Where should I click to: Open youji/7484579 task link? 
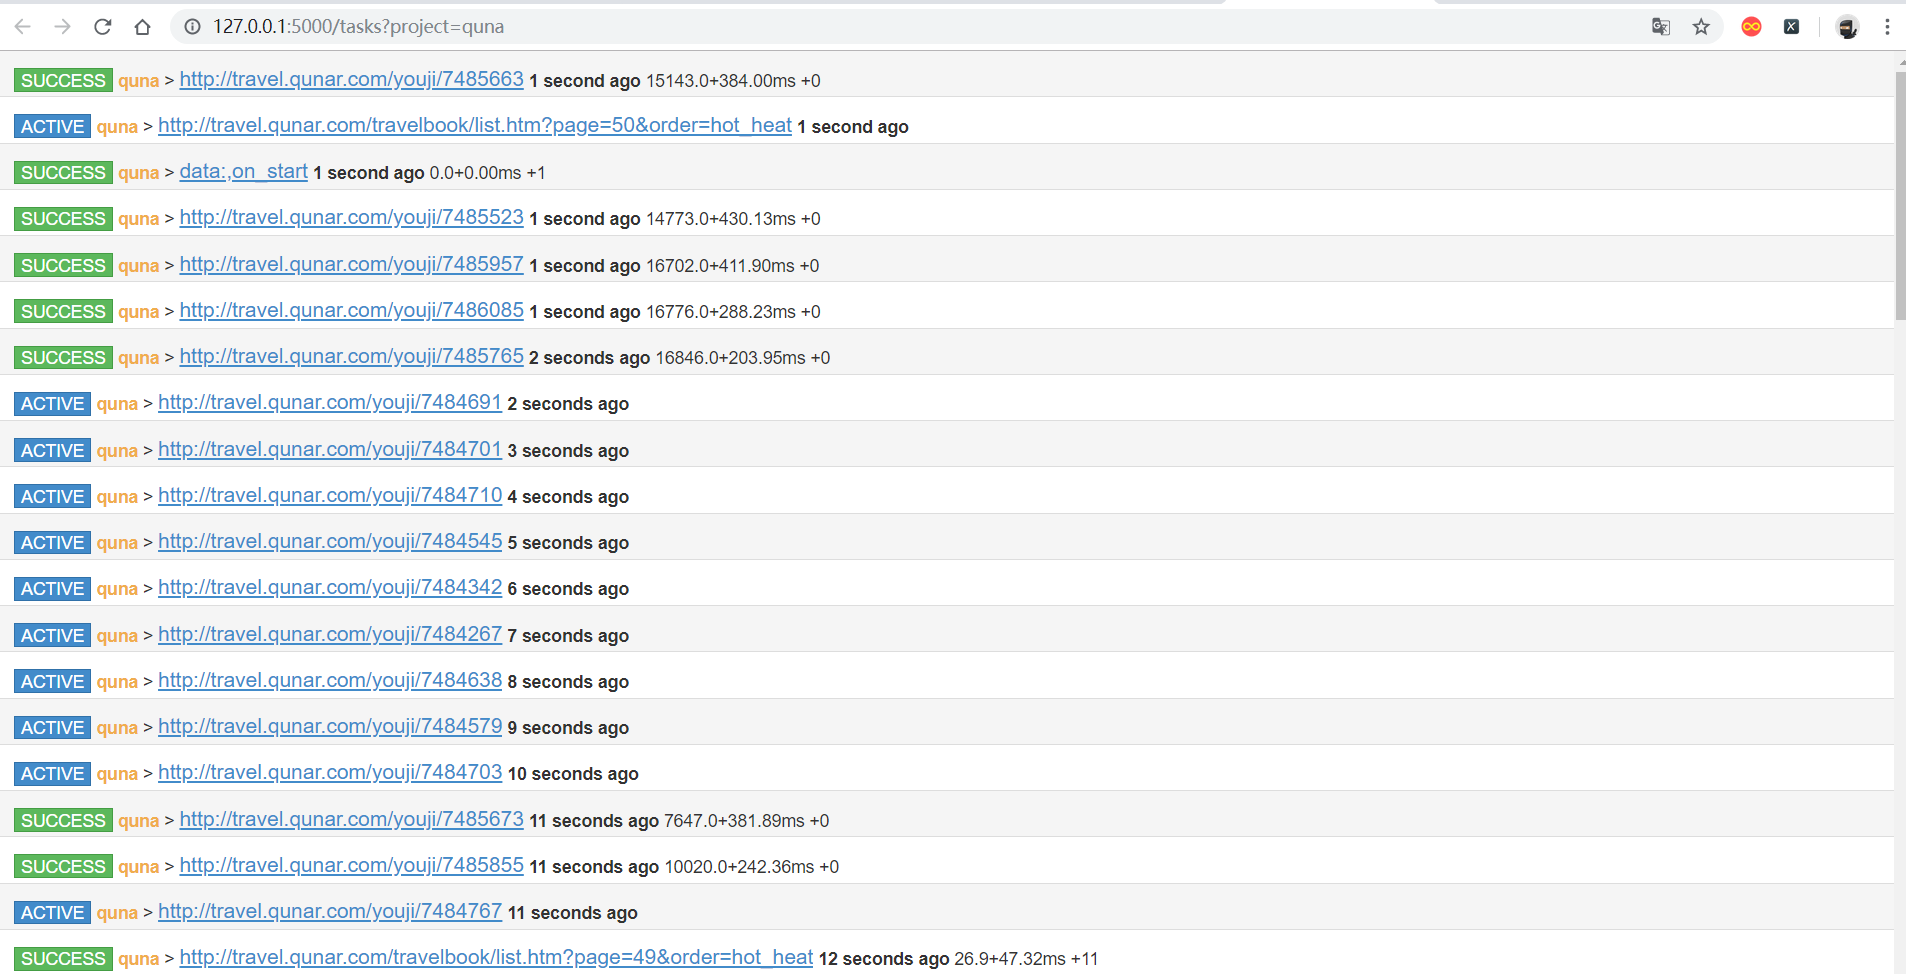(x=330, y=726)
